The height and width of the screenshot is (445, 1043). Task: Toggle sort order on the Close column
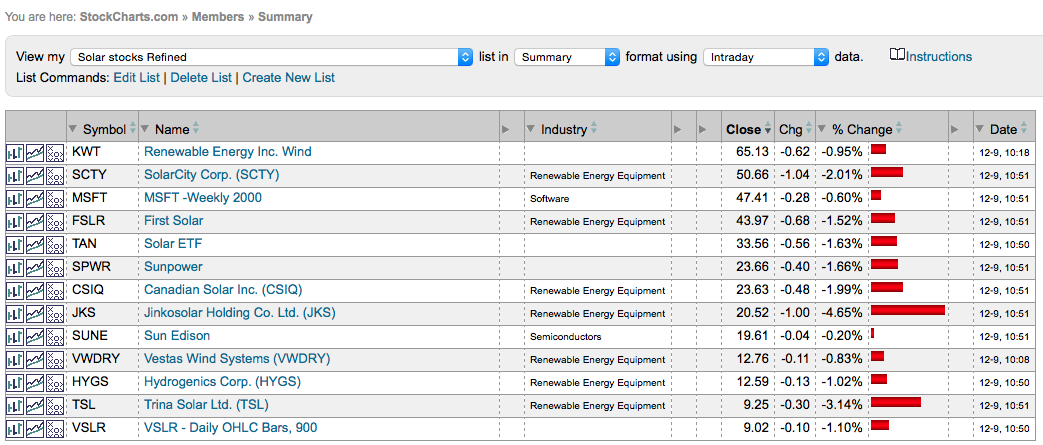[x=767, y=129]
